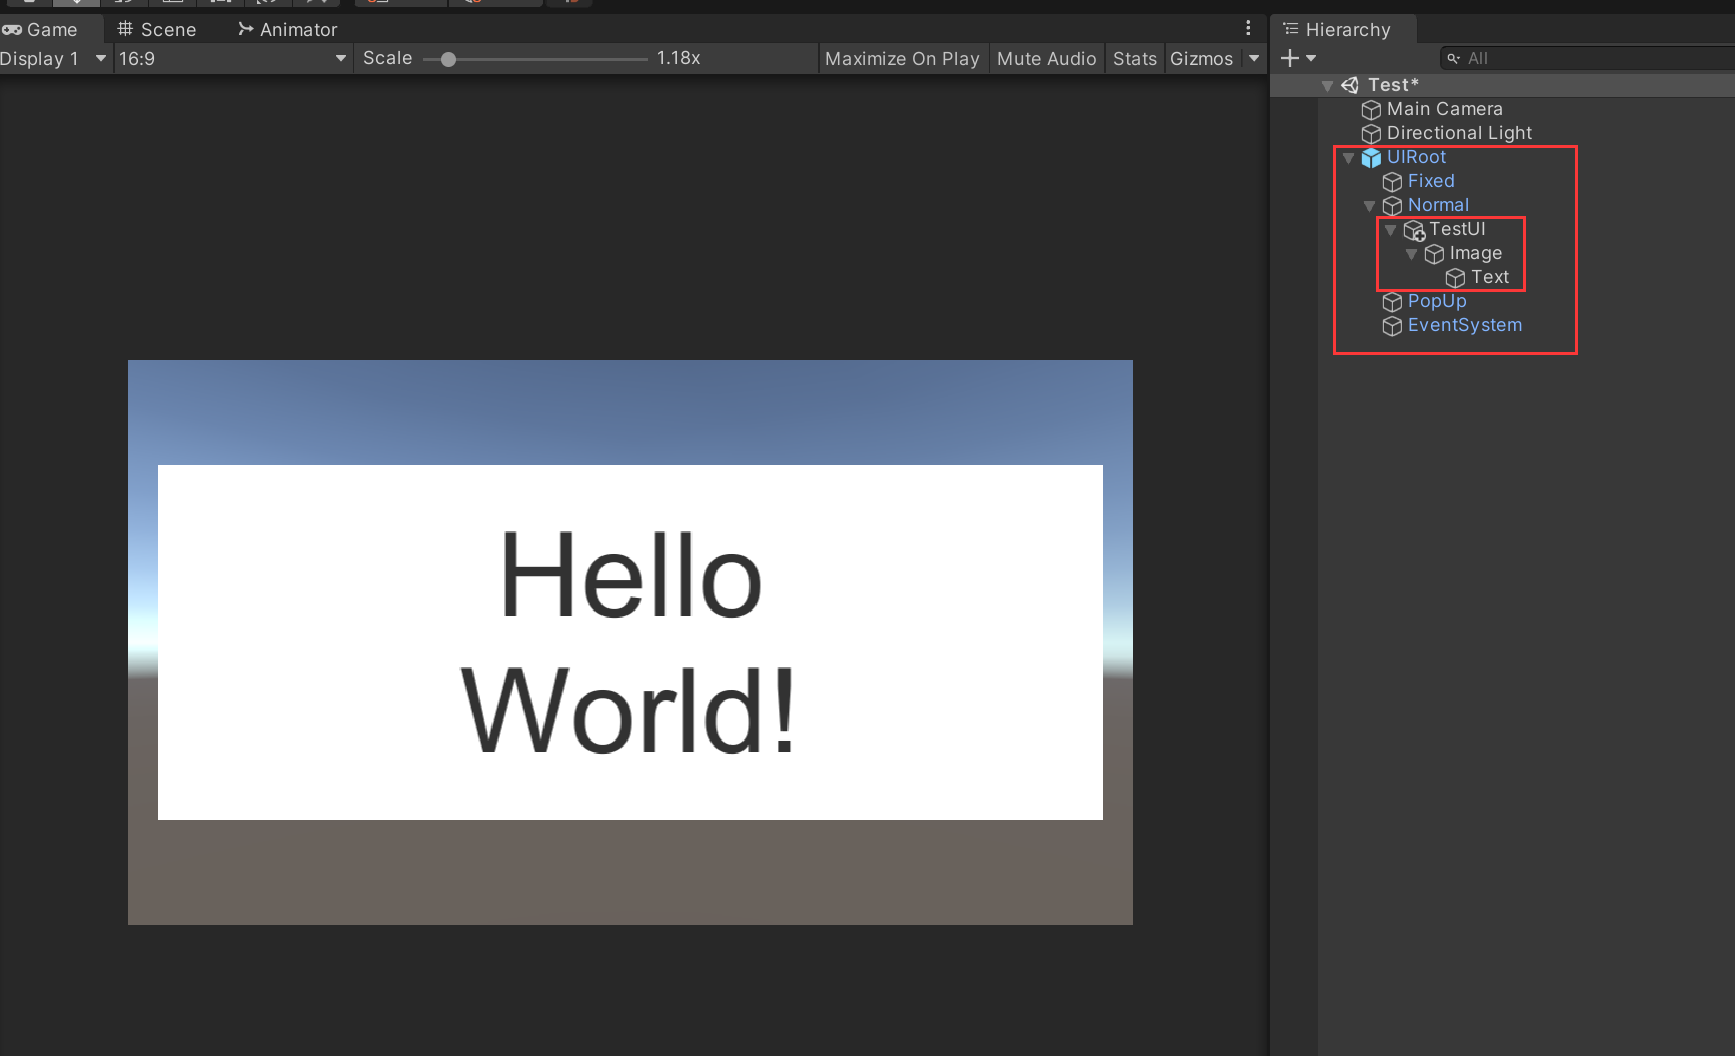The height and width of the screenshot is (1056, 1735).
Task: Select the EventSystem object
Action: coord(1465,325)
